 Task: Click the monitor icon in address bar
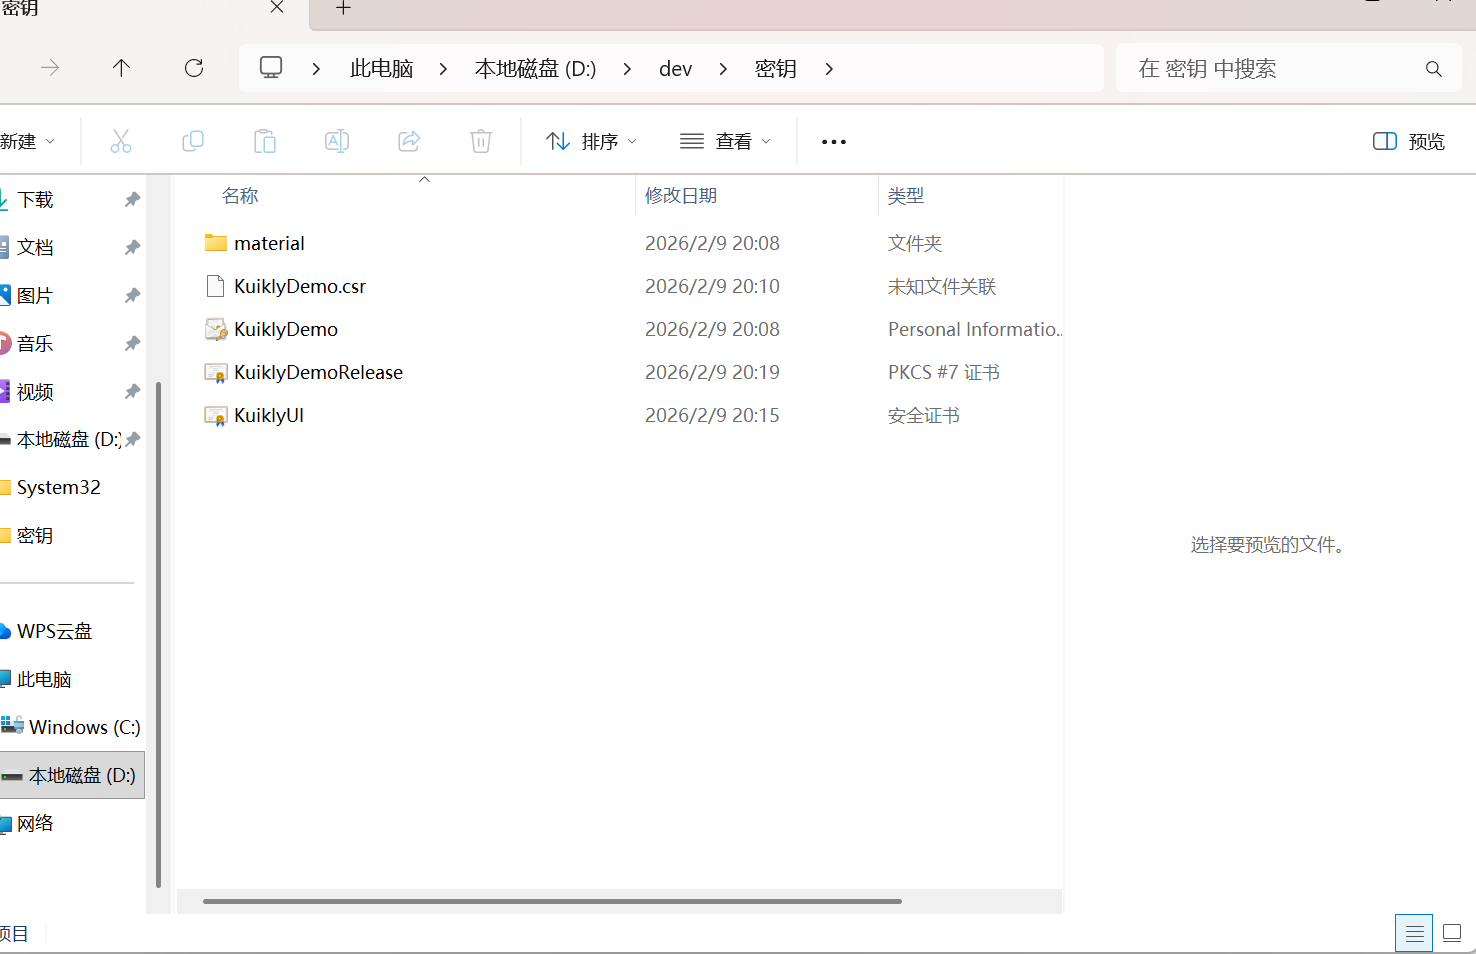pos(271,67)
